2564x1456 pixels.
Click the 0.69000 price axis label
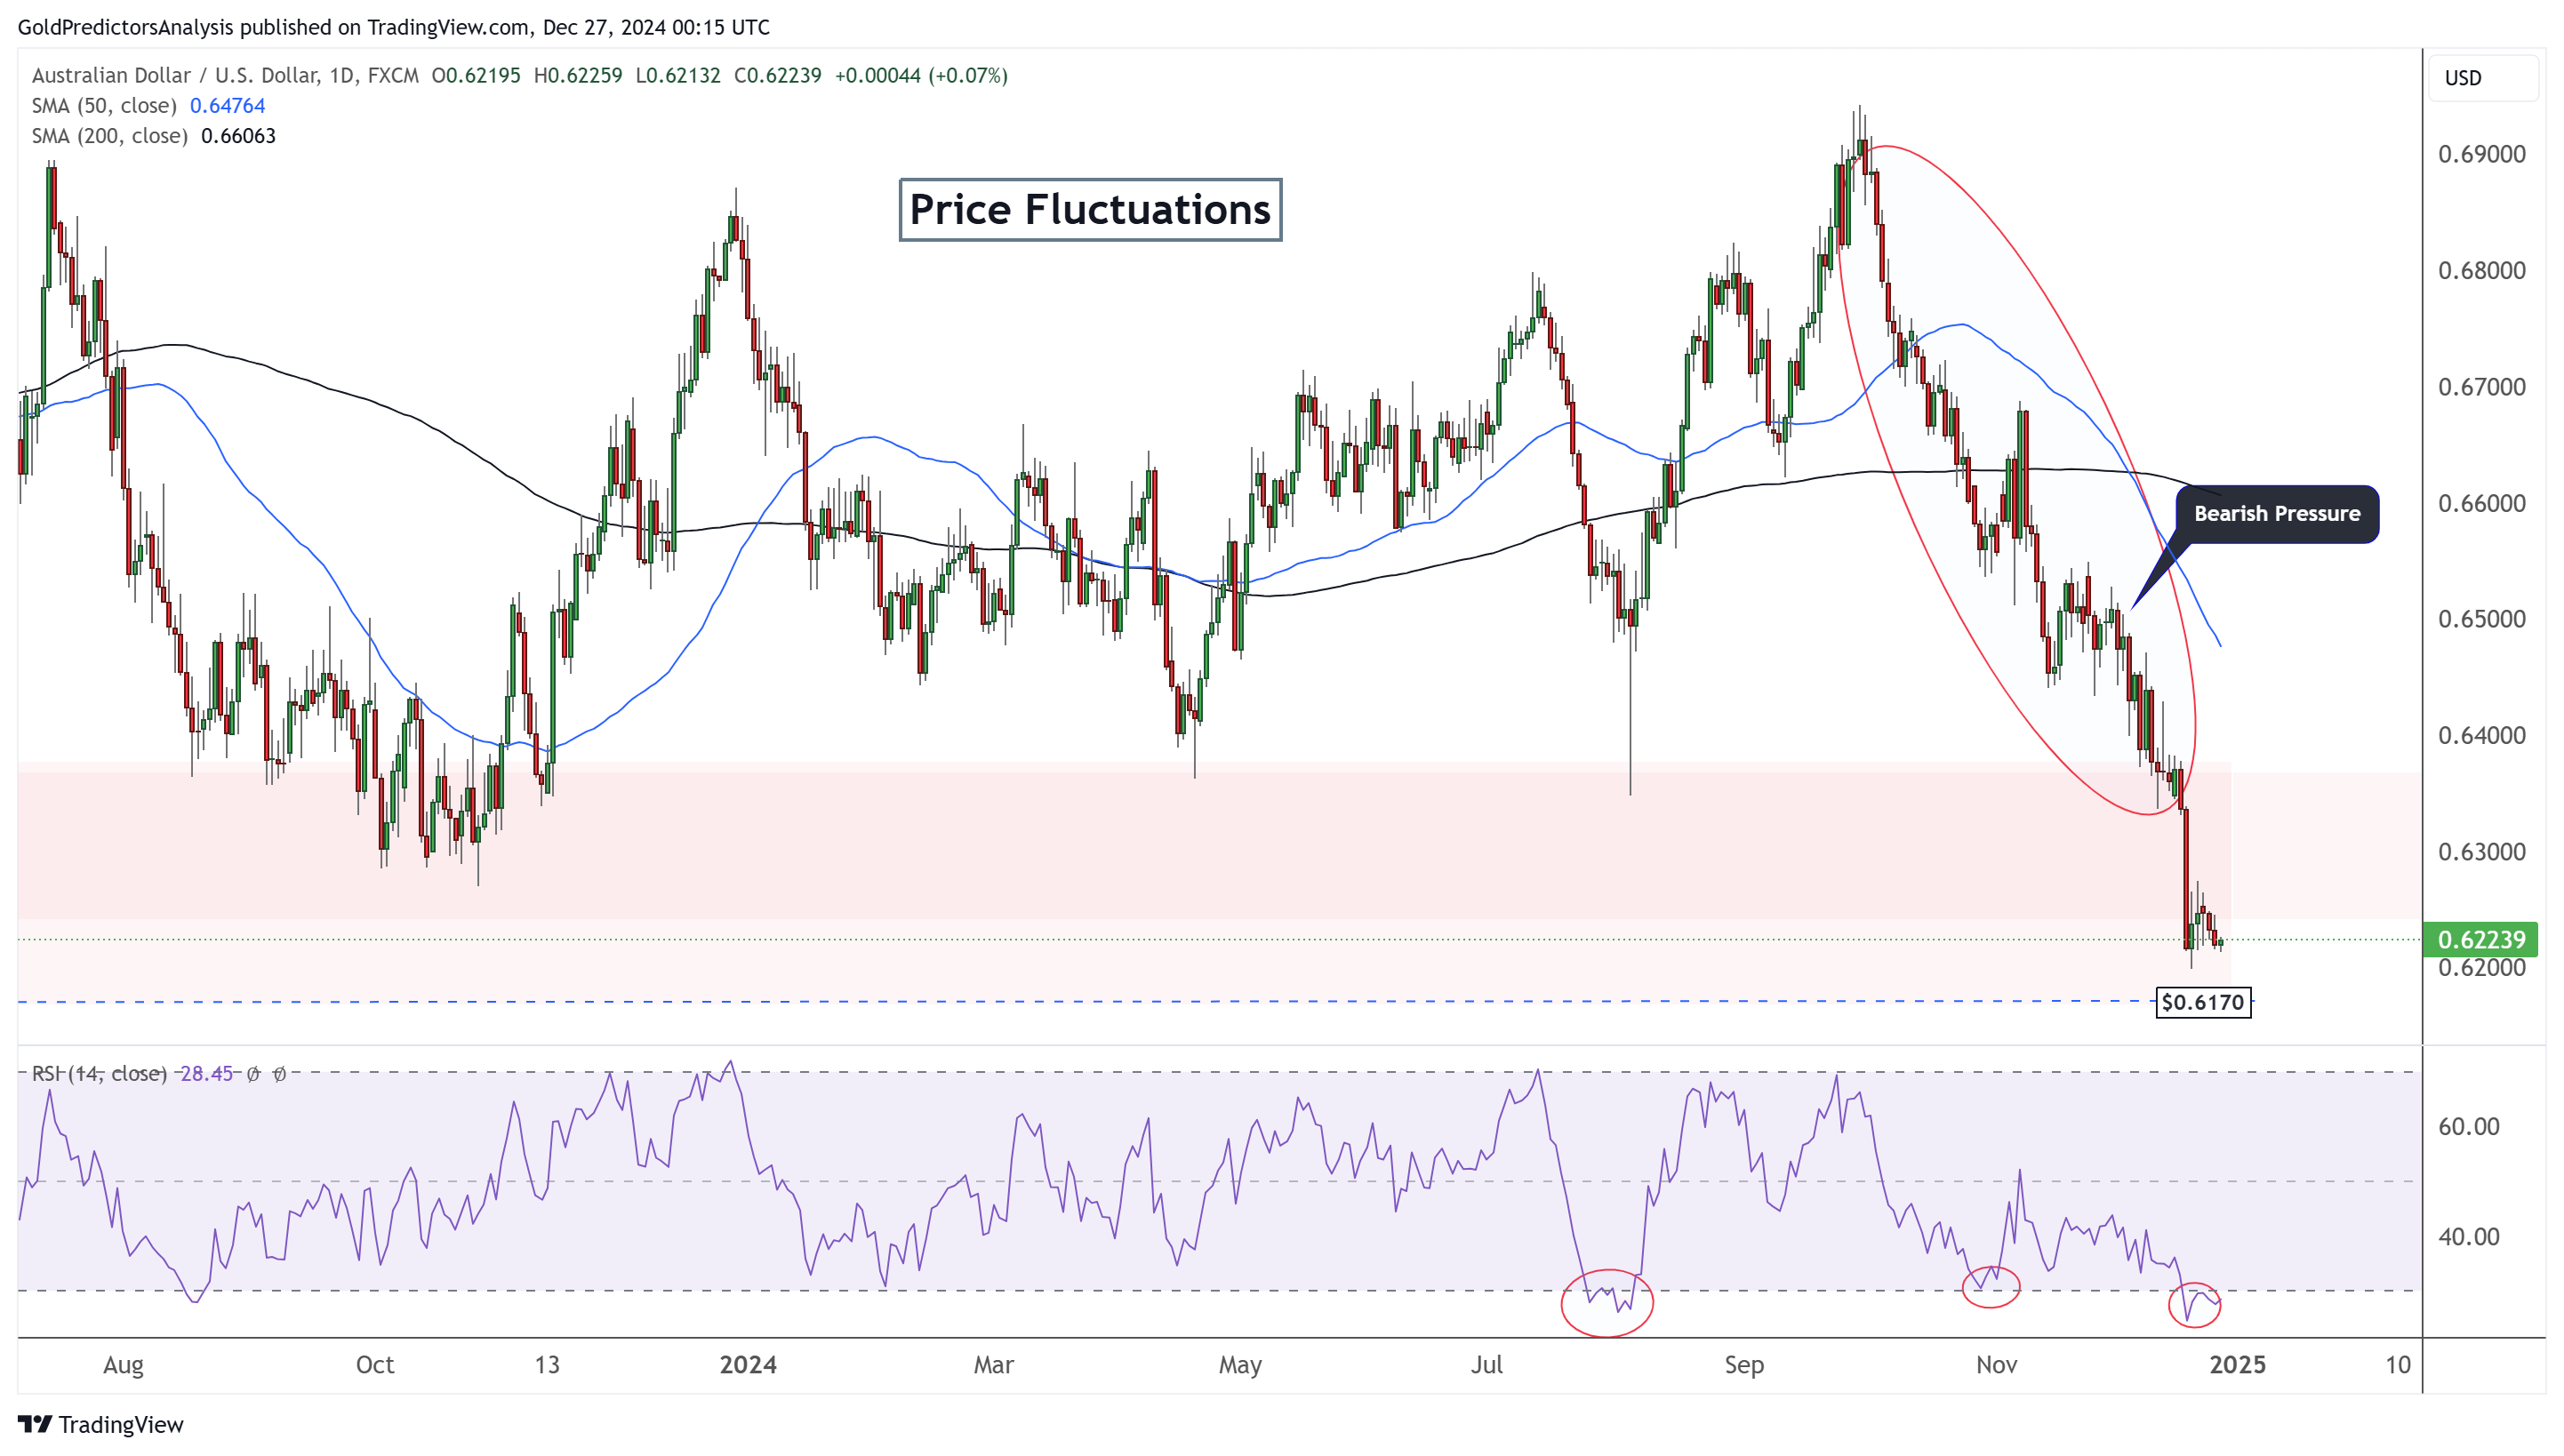coord(2481,154)
